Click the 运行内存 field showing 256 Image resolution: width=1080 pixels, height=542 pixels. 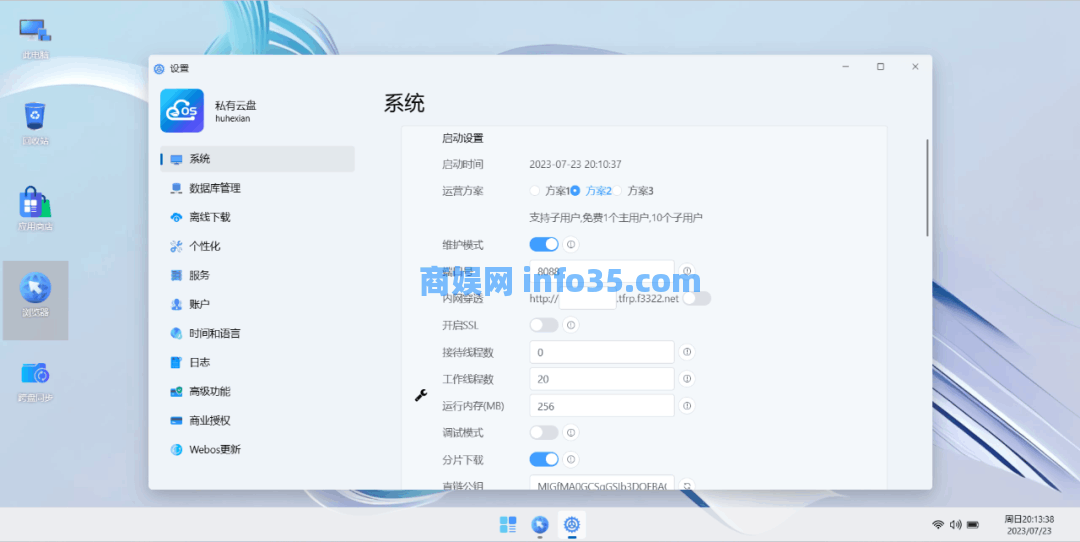pos(602,406)
